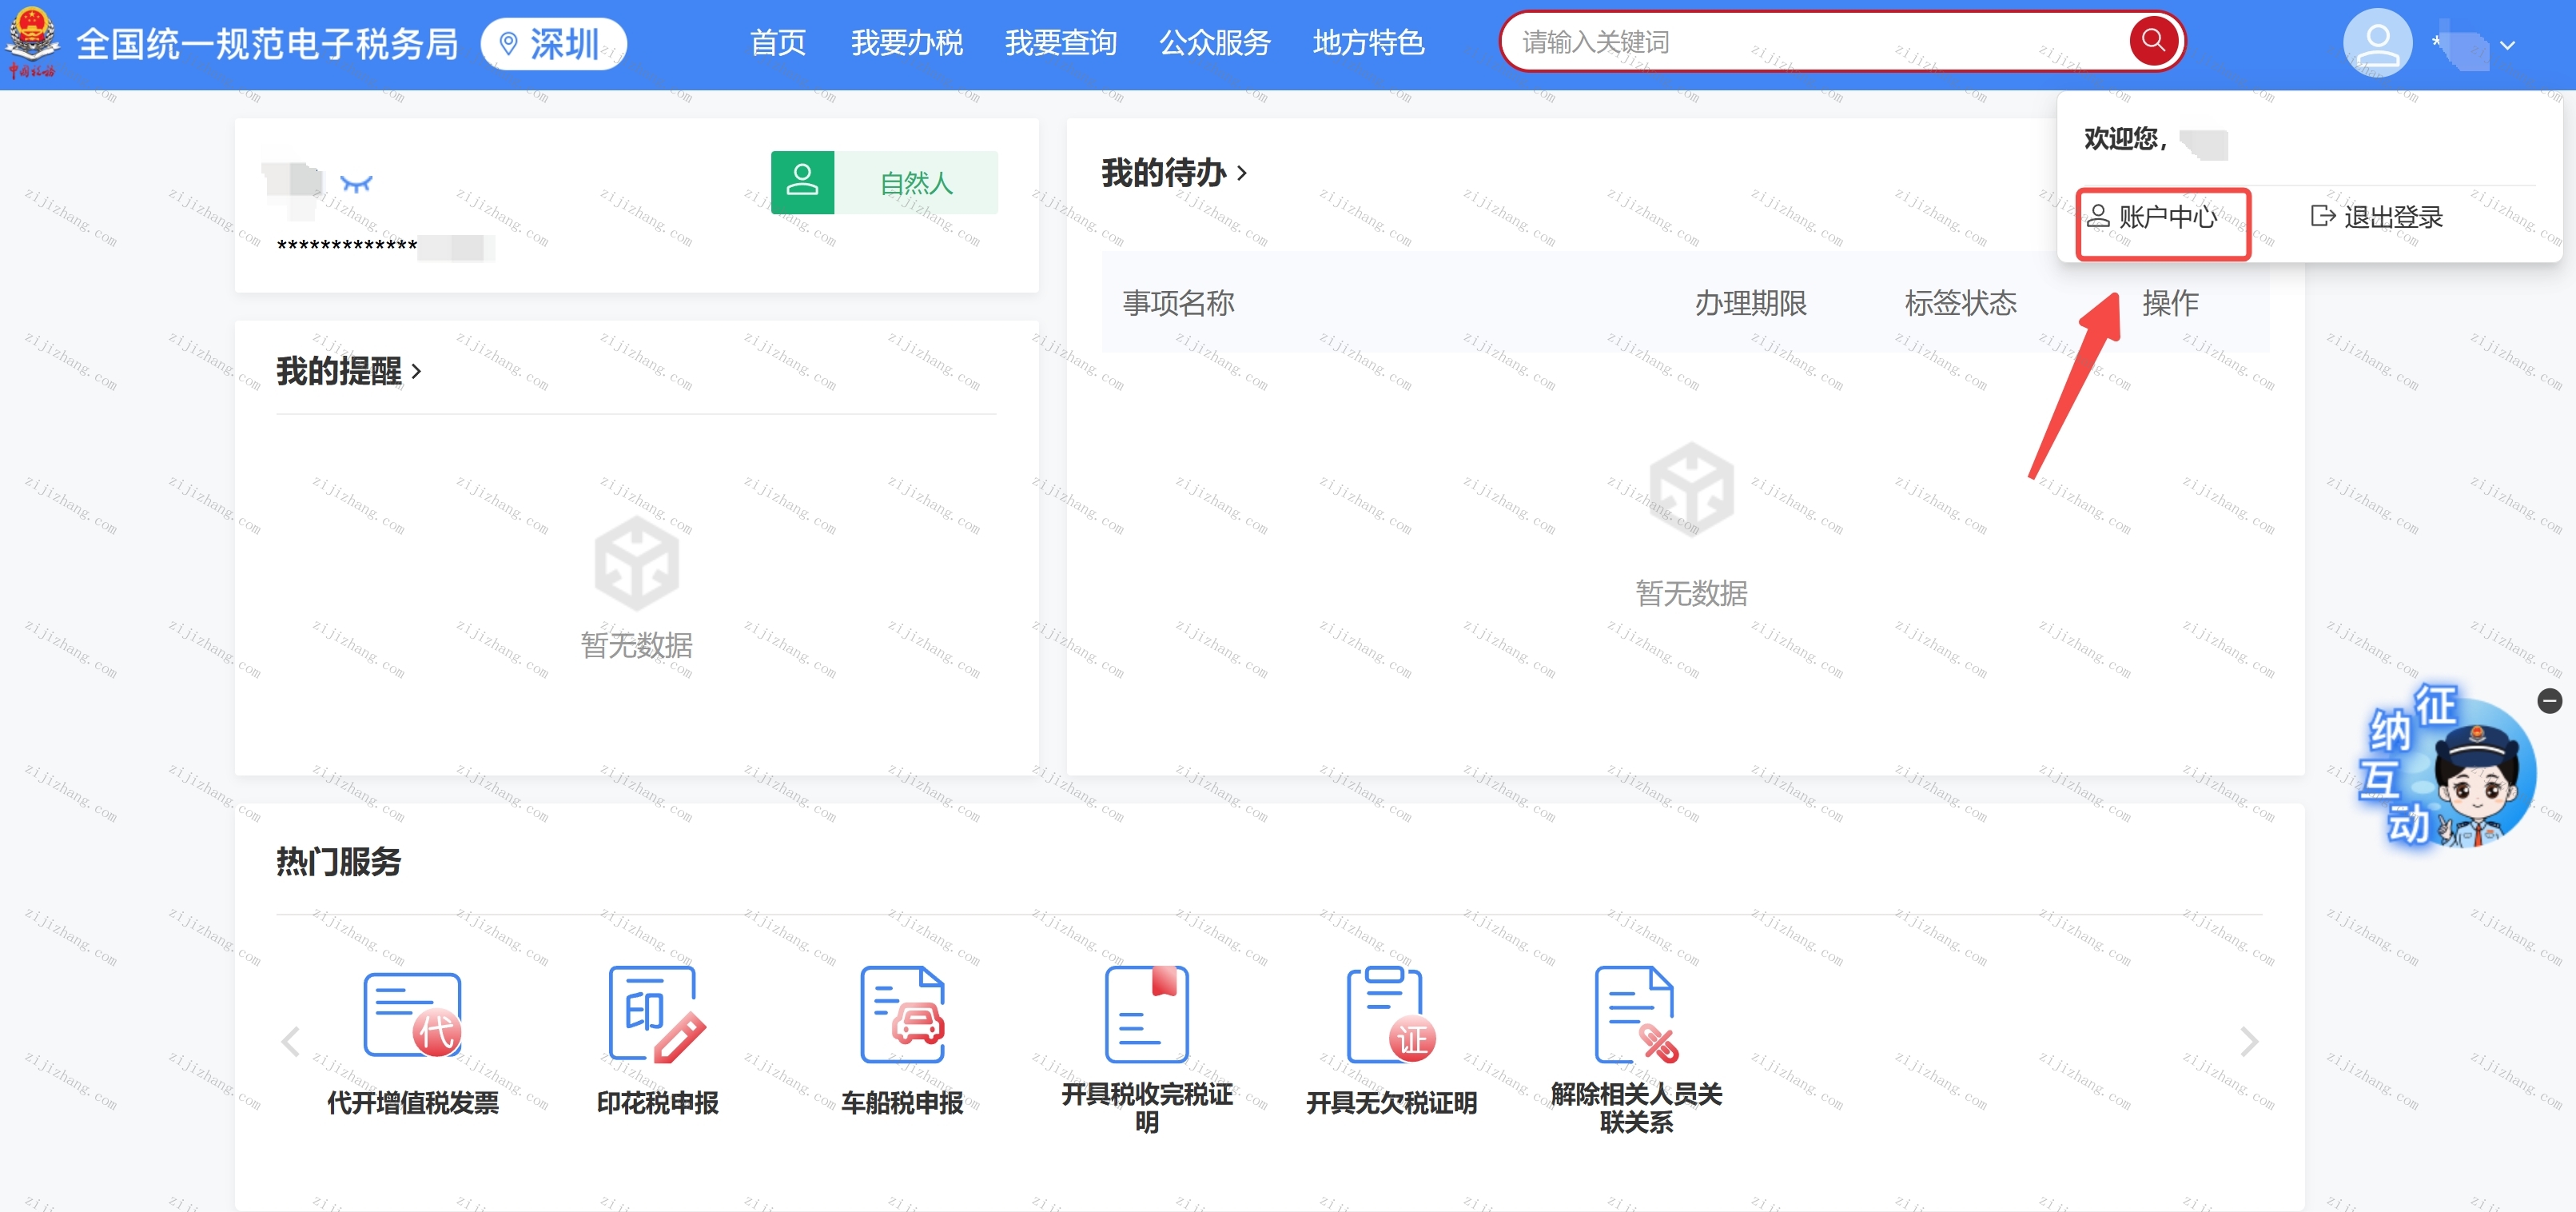Focus the keyword search input field

[1815, 42]
